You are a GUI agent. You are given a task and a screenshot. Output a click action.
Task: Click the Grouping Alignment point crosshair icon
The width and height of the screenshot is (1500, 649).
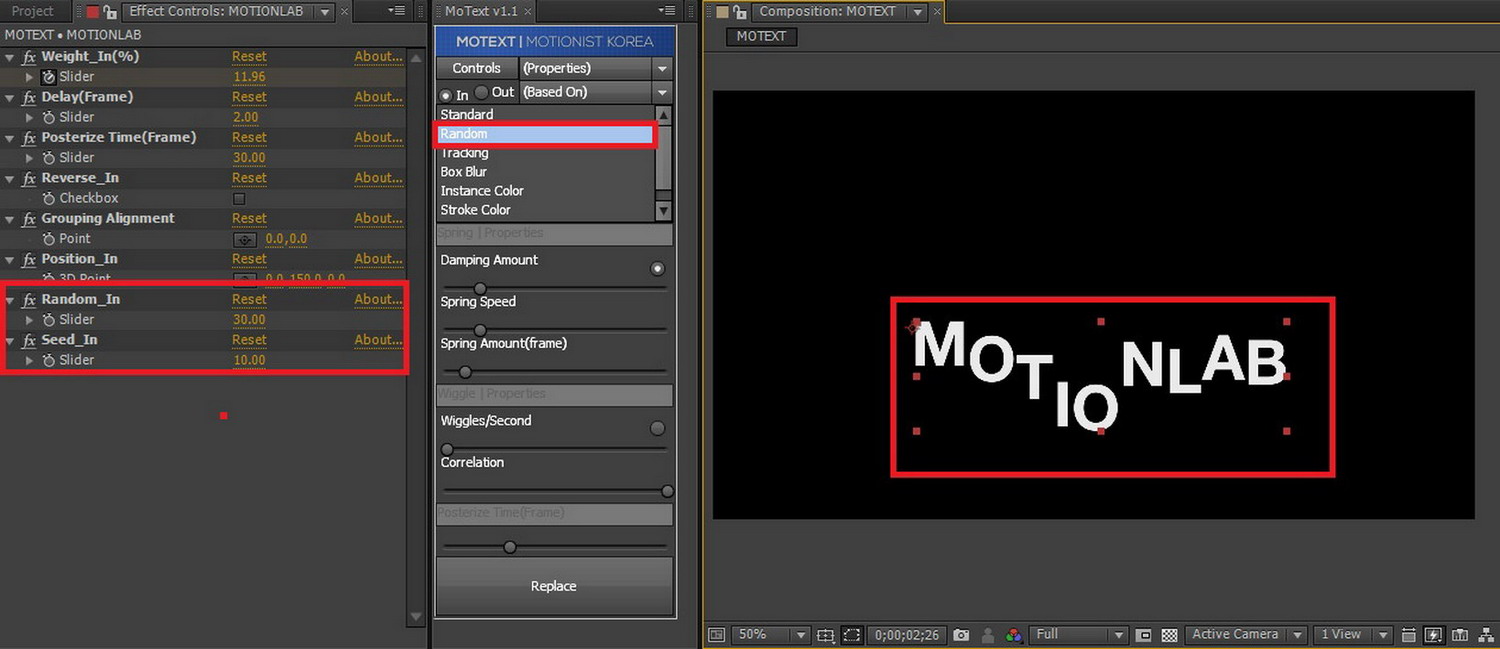click(245, 239)
